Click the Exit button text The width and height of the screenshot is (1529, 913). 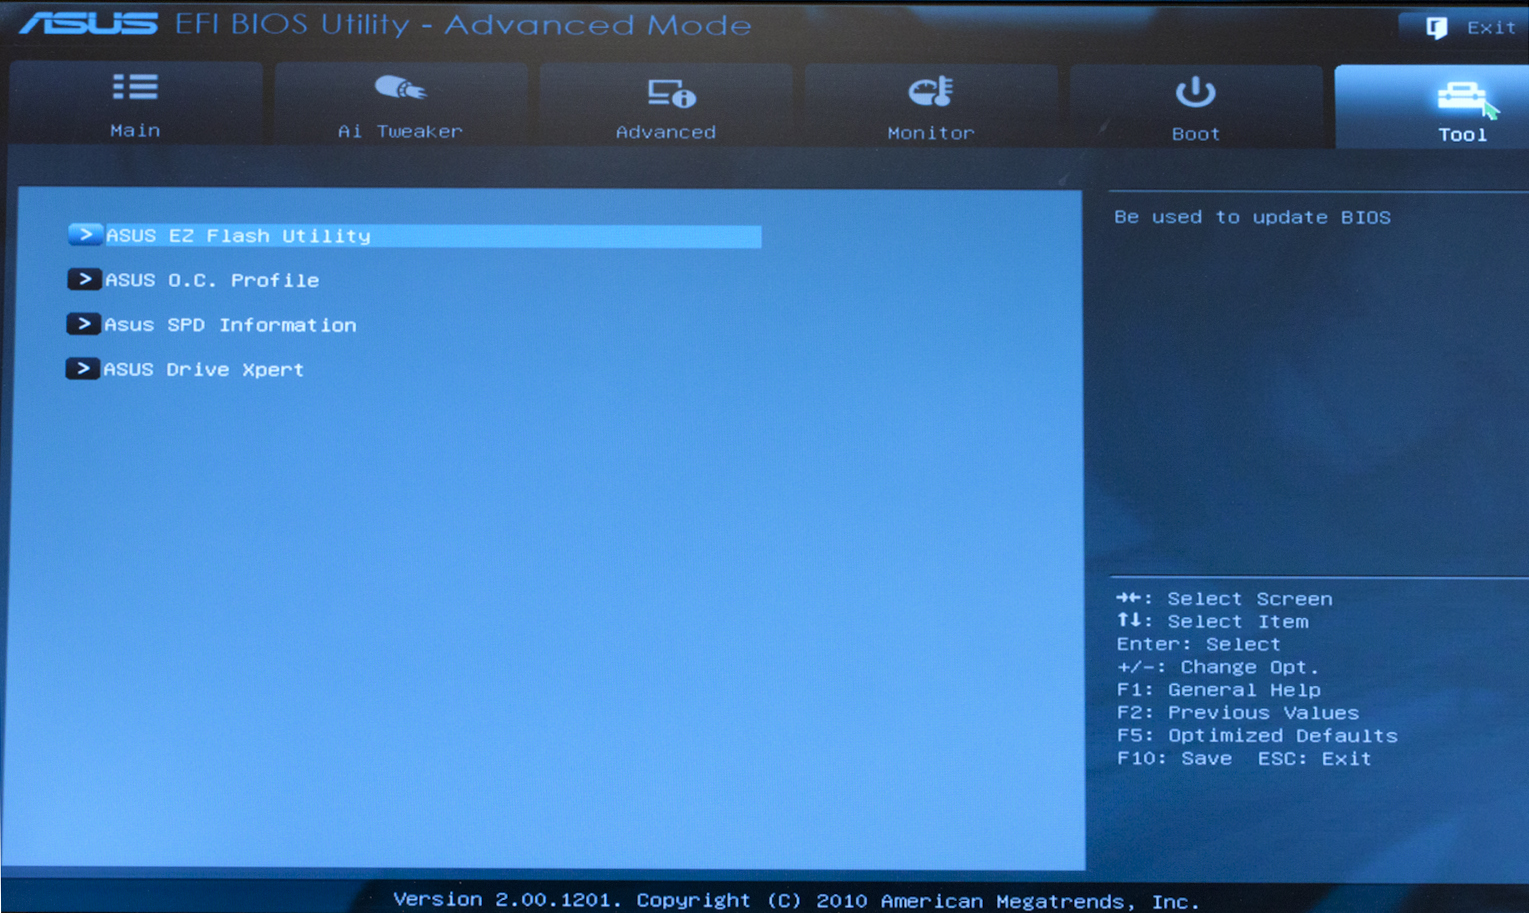click(1491, 28)
